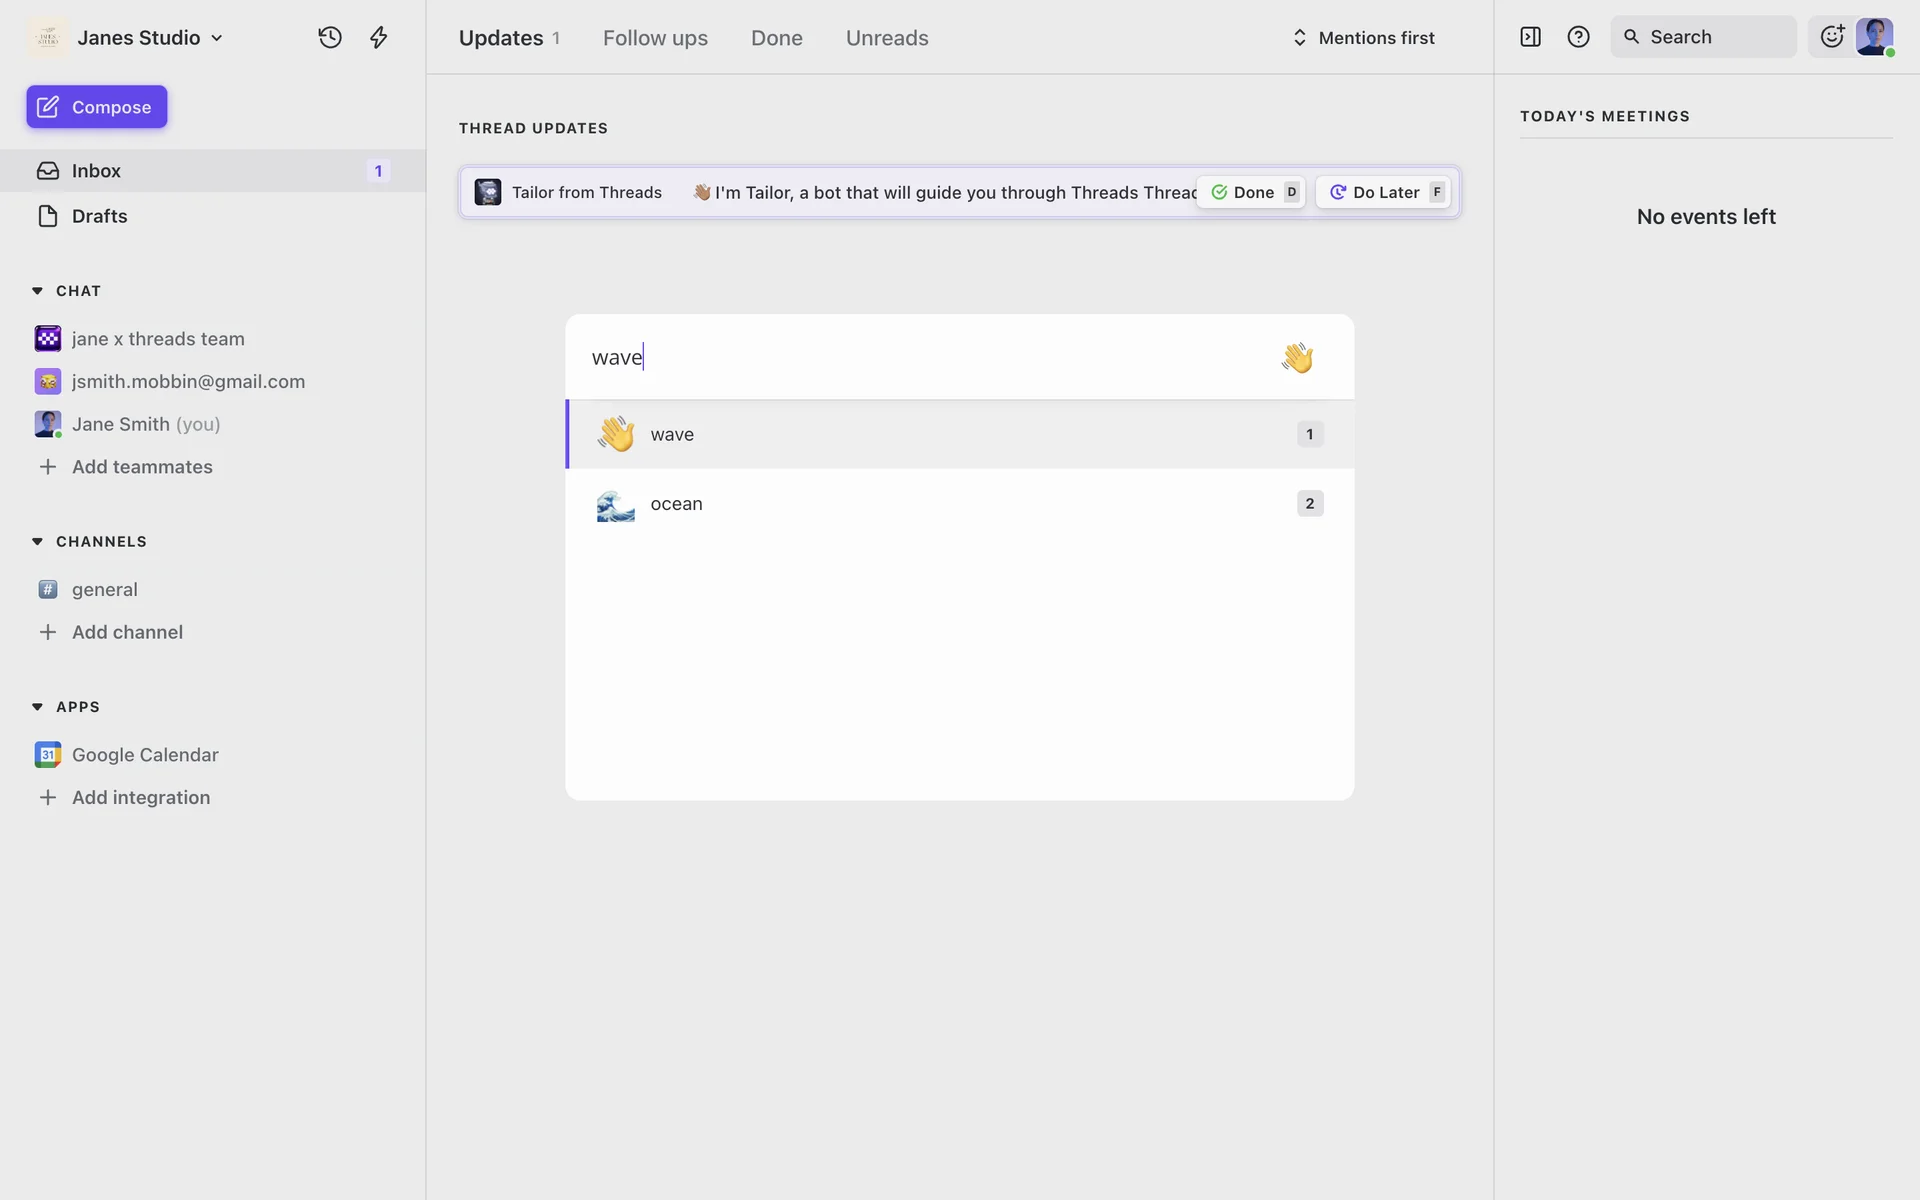
Task: Open the help question mark icon
Action: (1578, 37)
